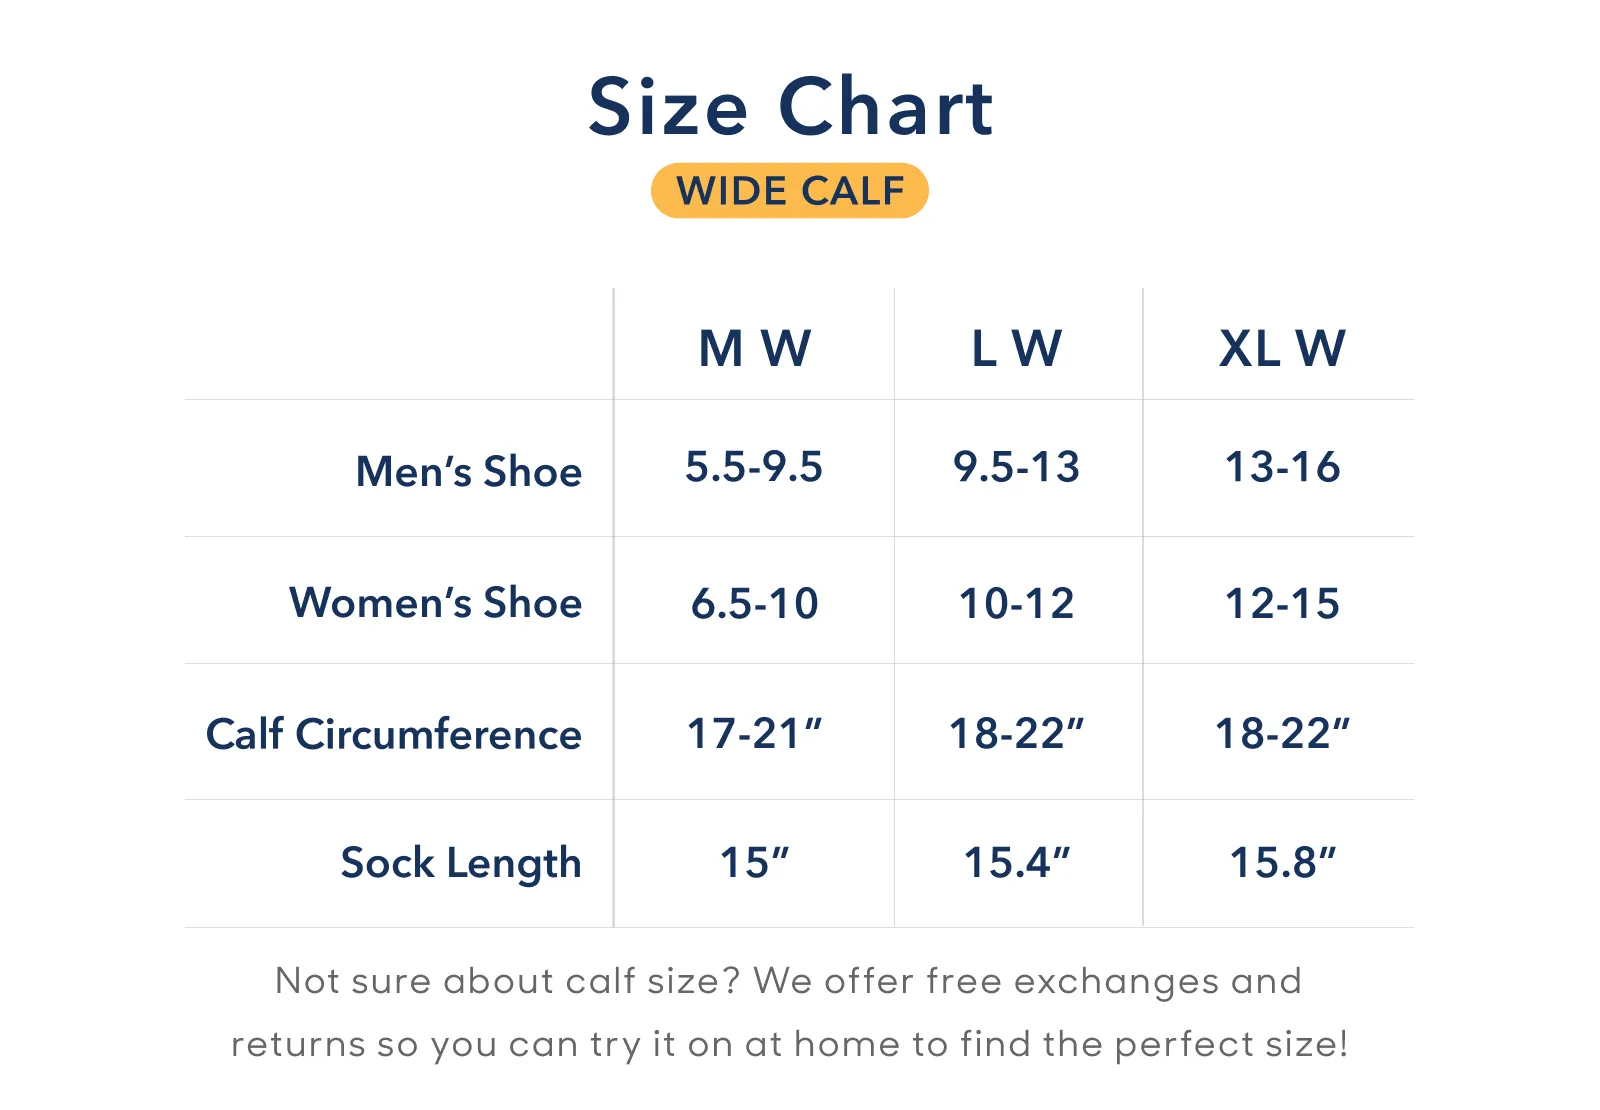1600x1110 pixels.
Task: Click the Calf Circumference row label
Action: (x=393, y=734)
